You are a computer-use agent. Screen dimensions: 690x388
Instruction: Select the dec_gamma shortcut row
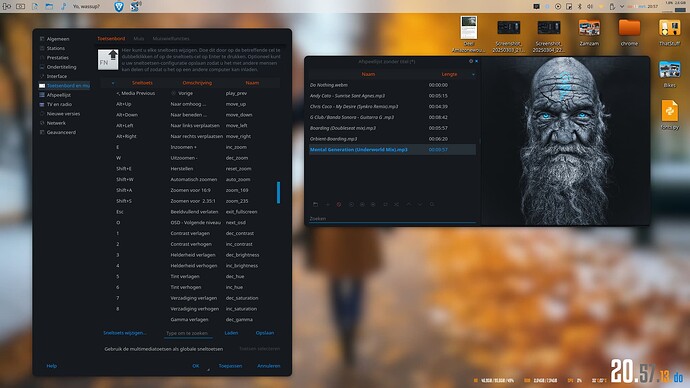[189, 319]
